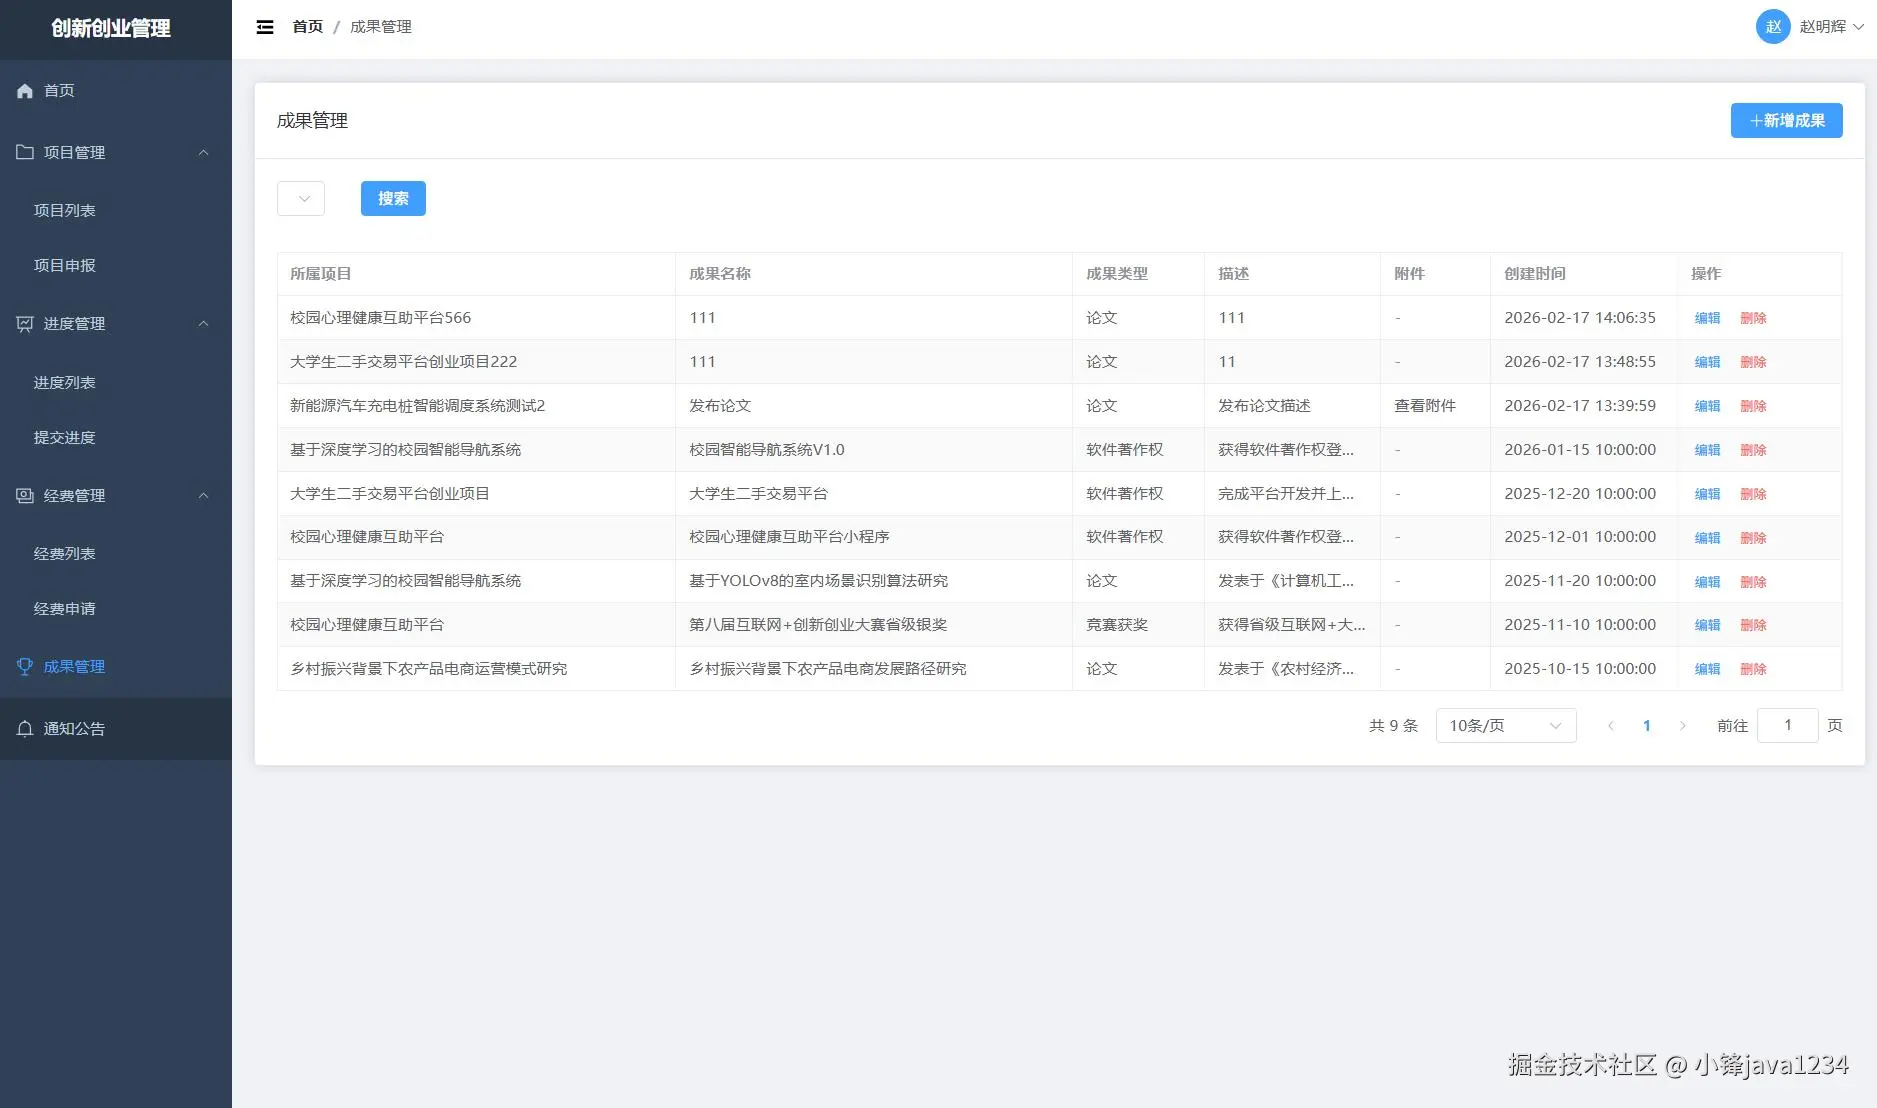
Task: Edit the 基于YOLOv8 algorithm research row
Action: coord(1707,582)
